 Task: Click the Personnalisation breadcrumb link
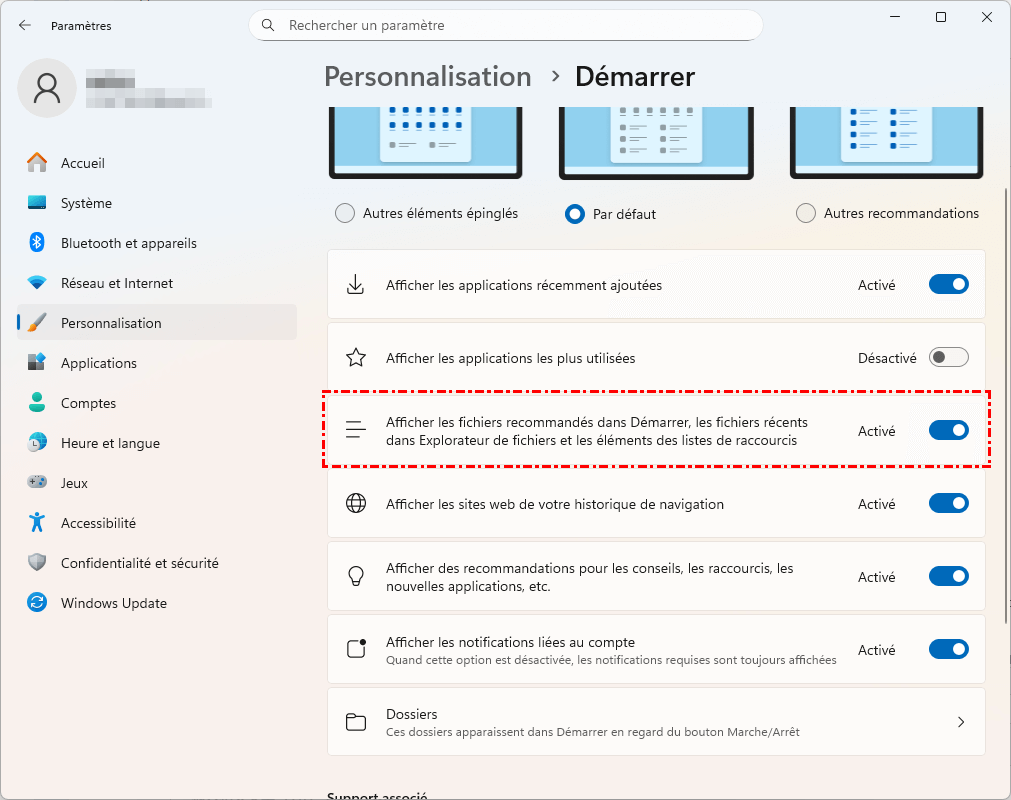click(x=428, y=77)
